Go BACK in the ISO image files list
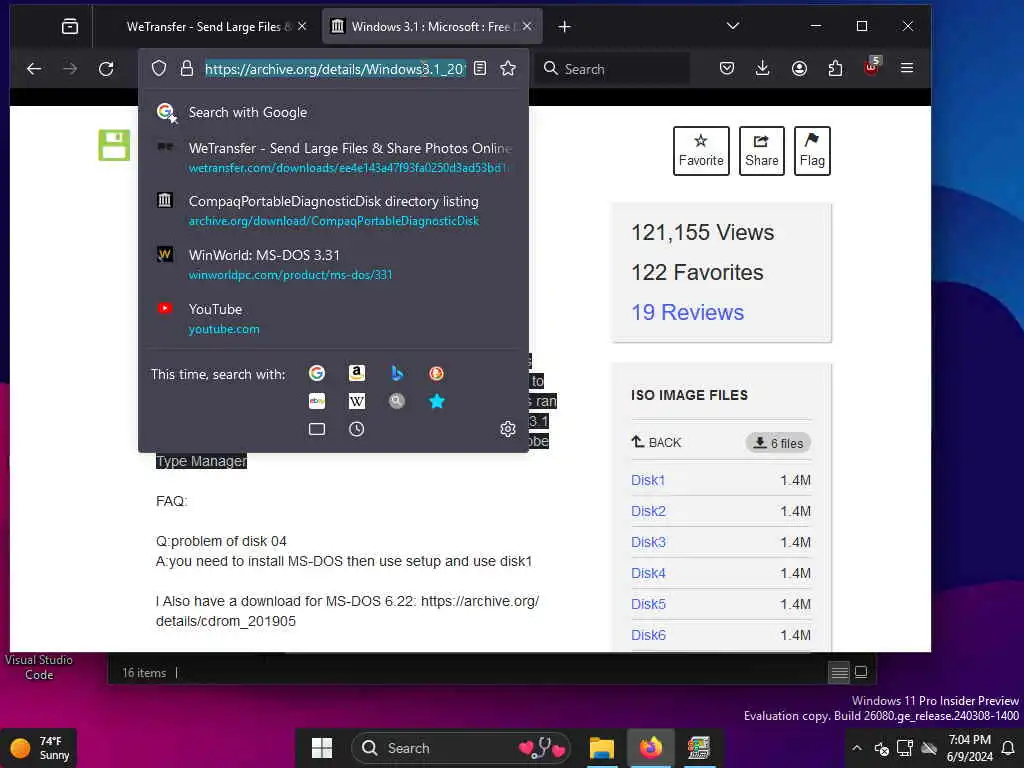This screenshot has height=768, width=1024. click(656, 442)
